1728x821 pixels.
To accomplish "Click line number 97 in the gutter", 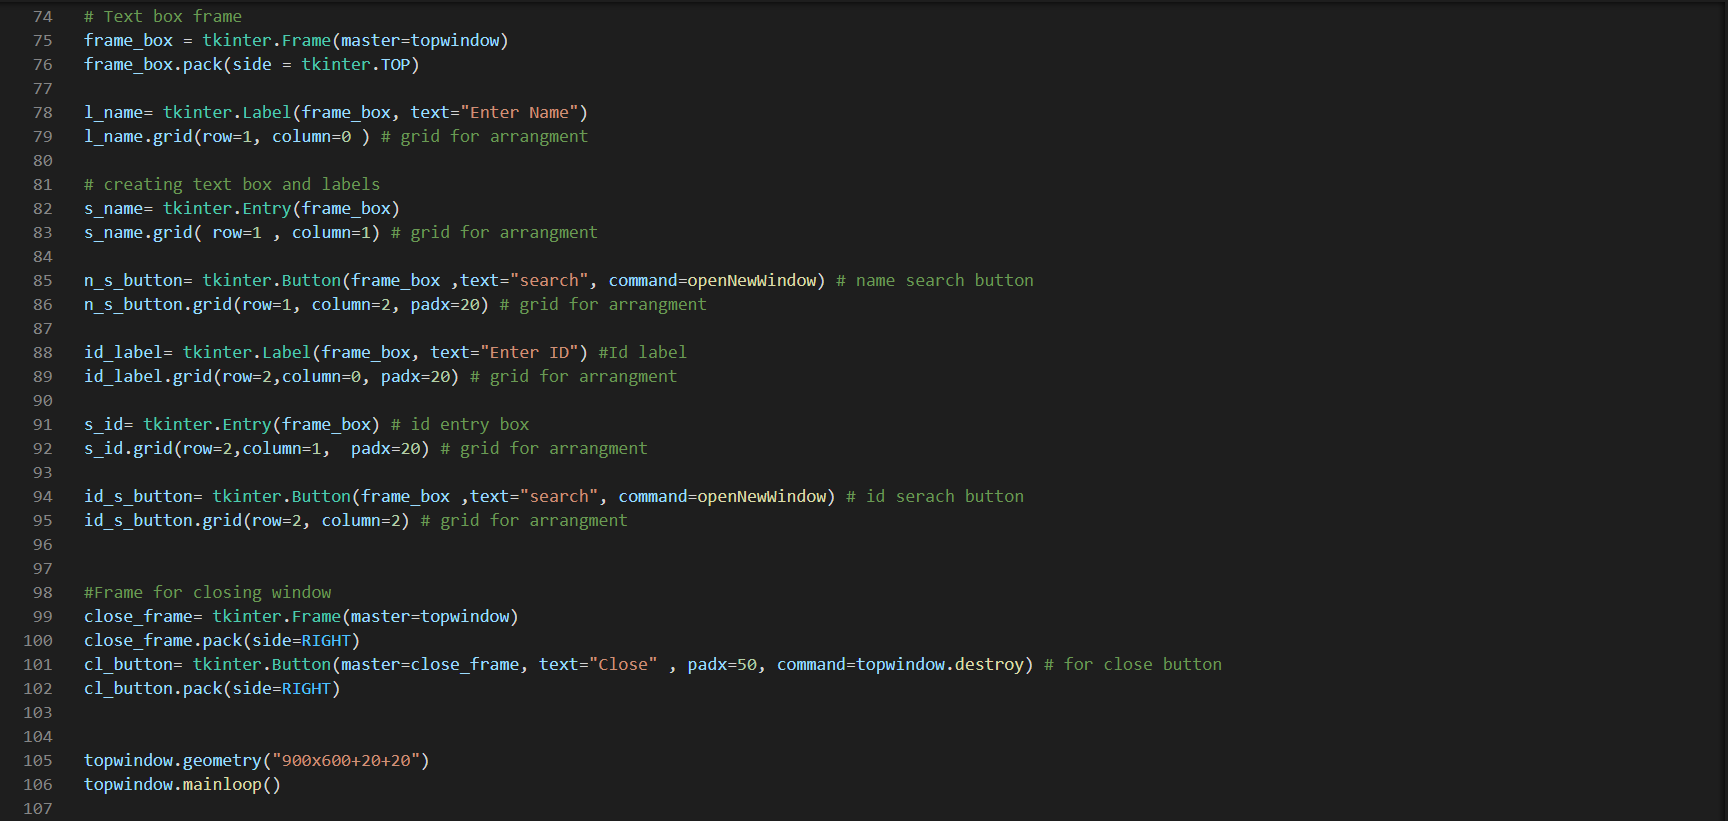I will [42, 568].
